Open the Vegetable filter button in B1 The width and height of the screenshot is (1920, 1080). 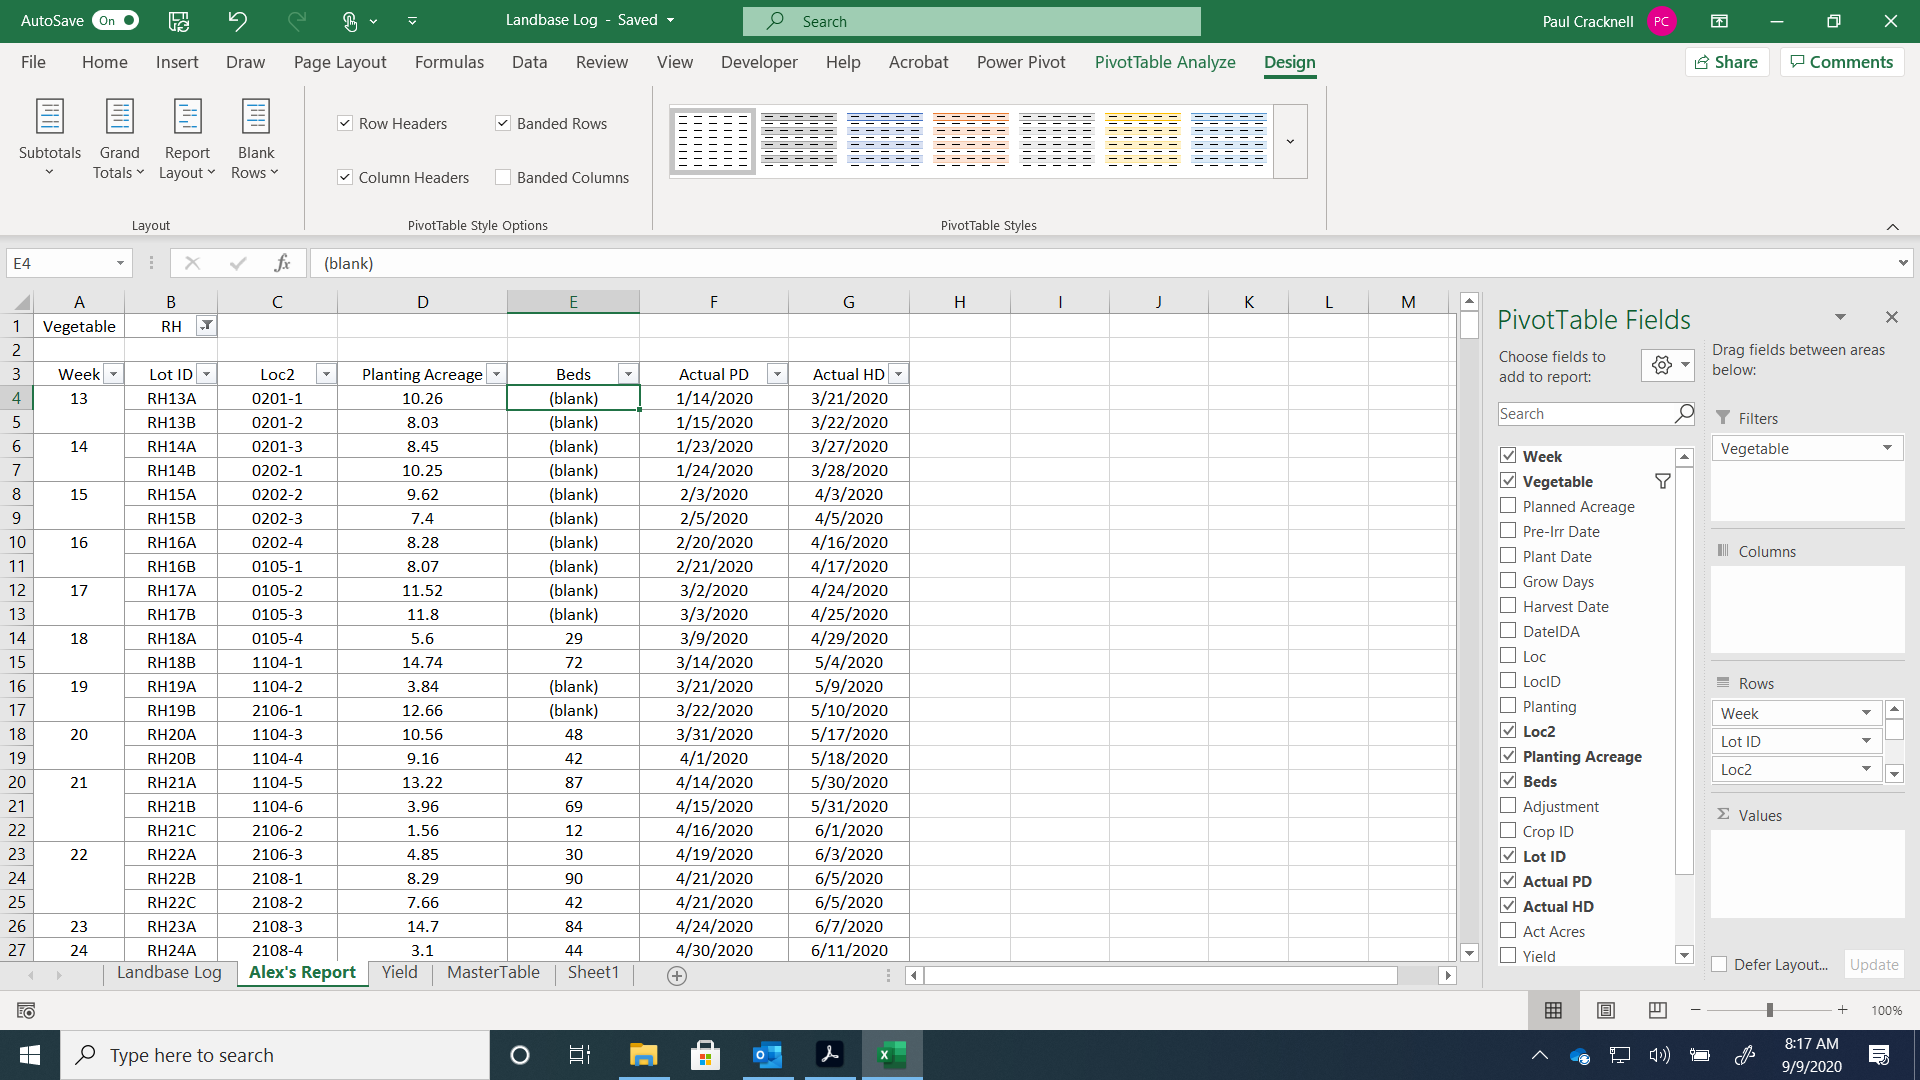coord(205,326)
